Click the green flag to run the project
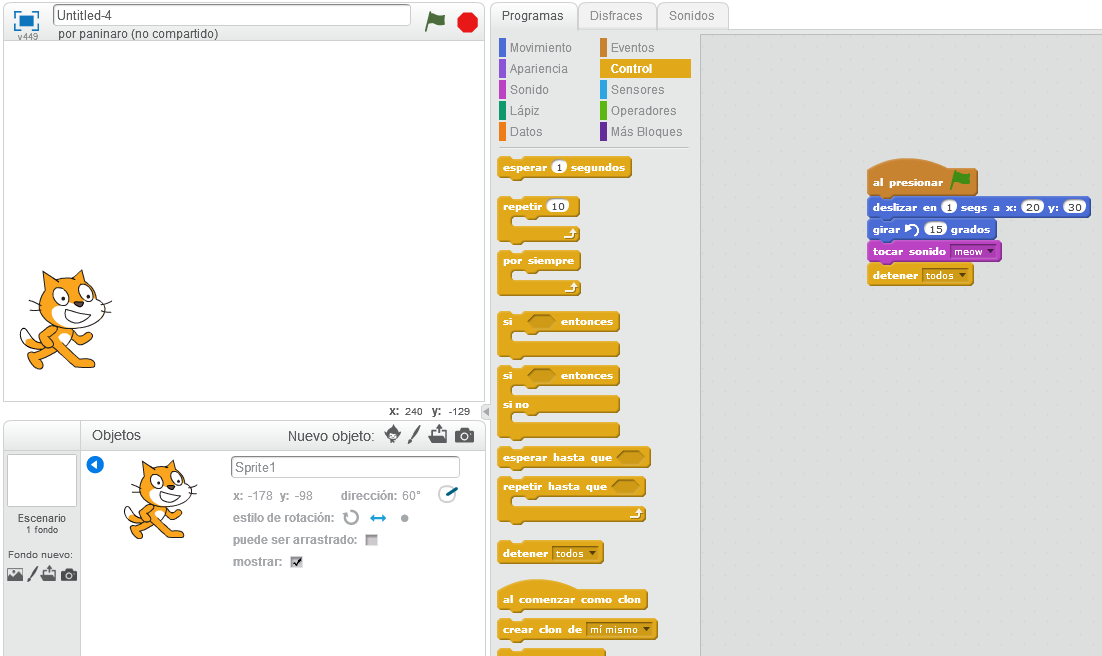This screenshot has width=1102, height=656. [435, 21]
